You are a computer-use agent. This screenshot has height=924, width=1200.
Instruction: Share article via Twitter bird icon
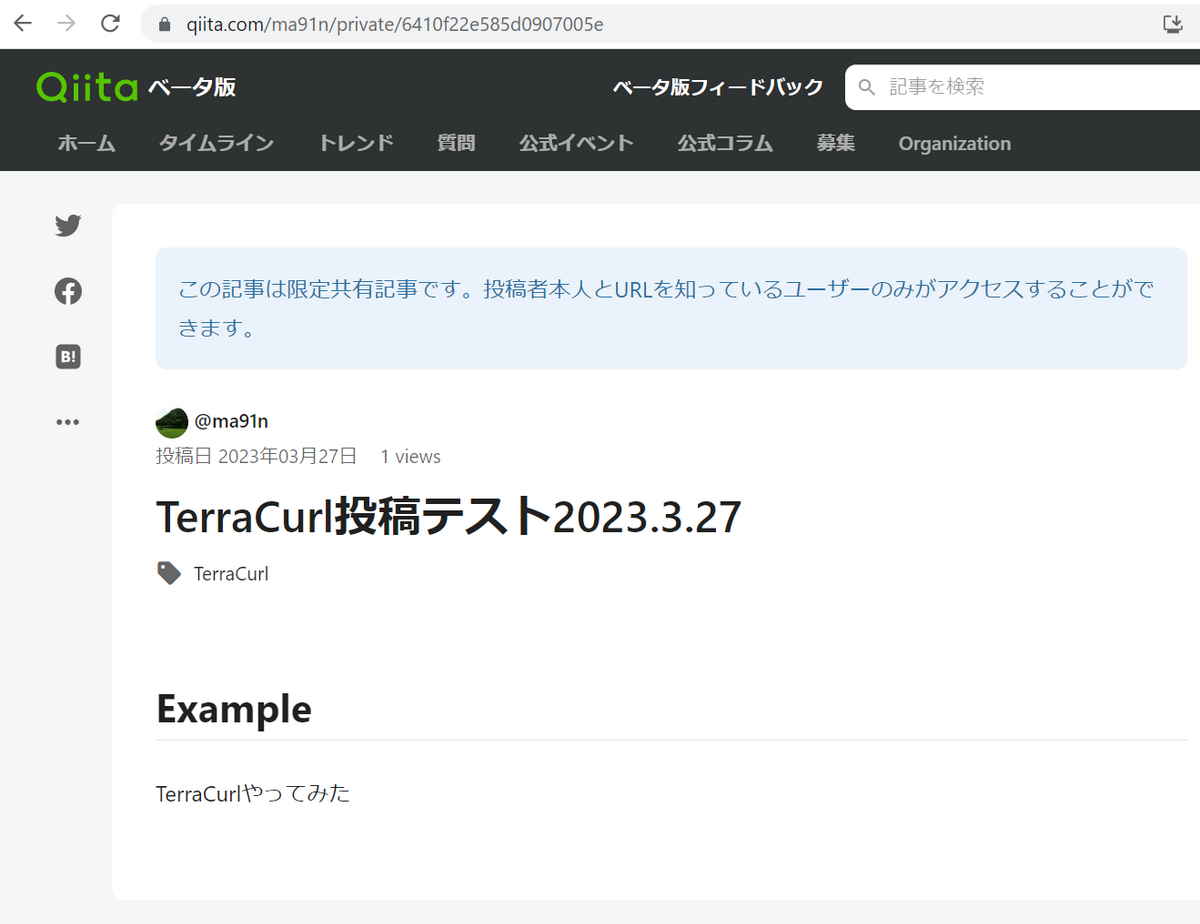(x=68, y=226)
